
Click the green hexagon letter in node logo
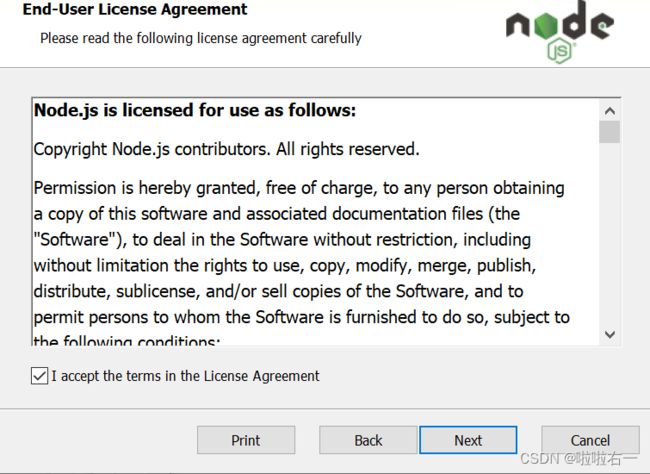[x=546, y=26]
